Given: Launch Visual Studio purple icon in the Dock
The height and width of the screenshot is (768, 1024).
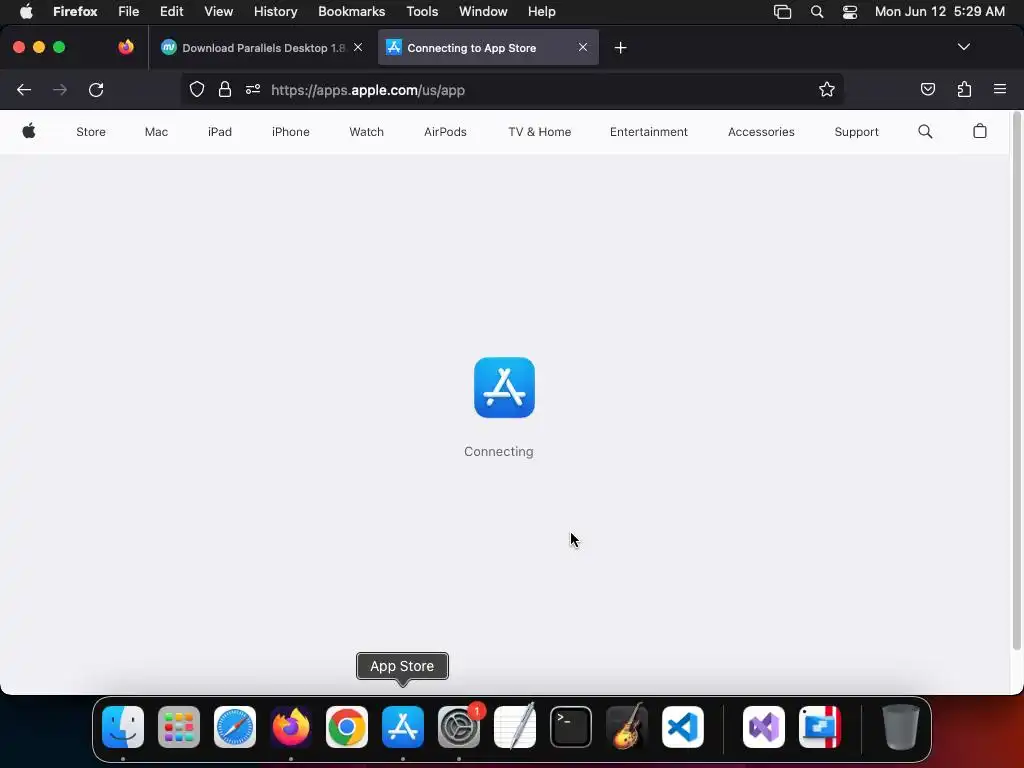Looking at the screenshot, I should click(x=763, y=727).
